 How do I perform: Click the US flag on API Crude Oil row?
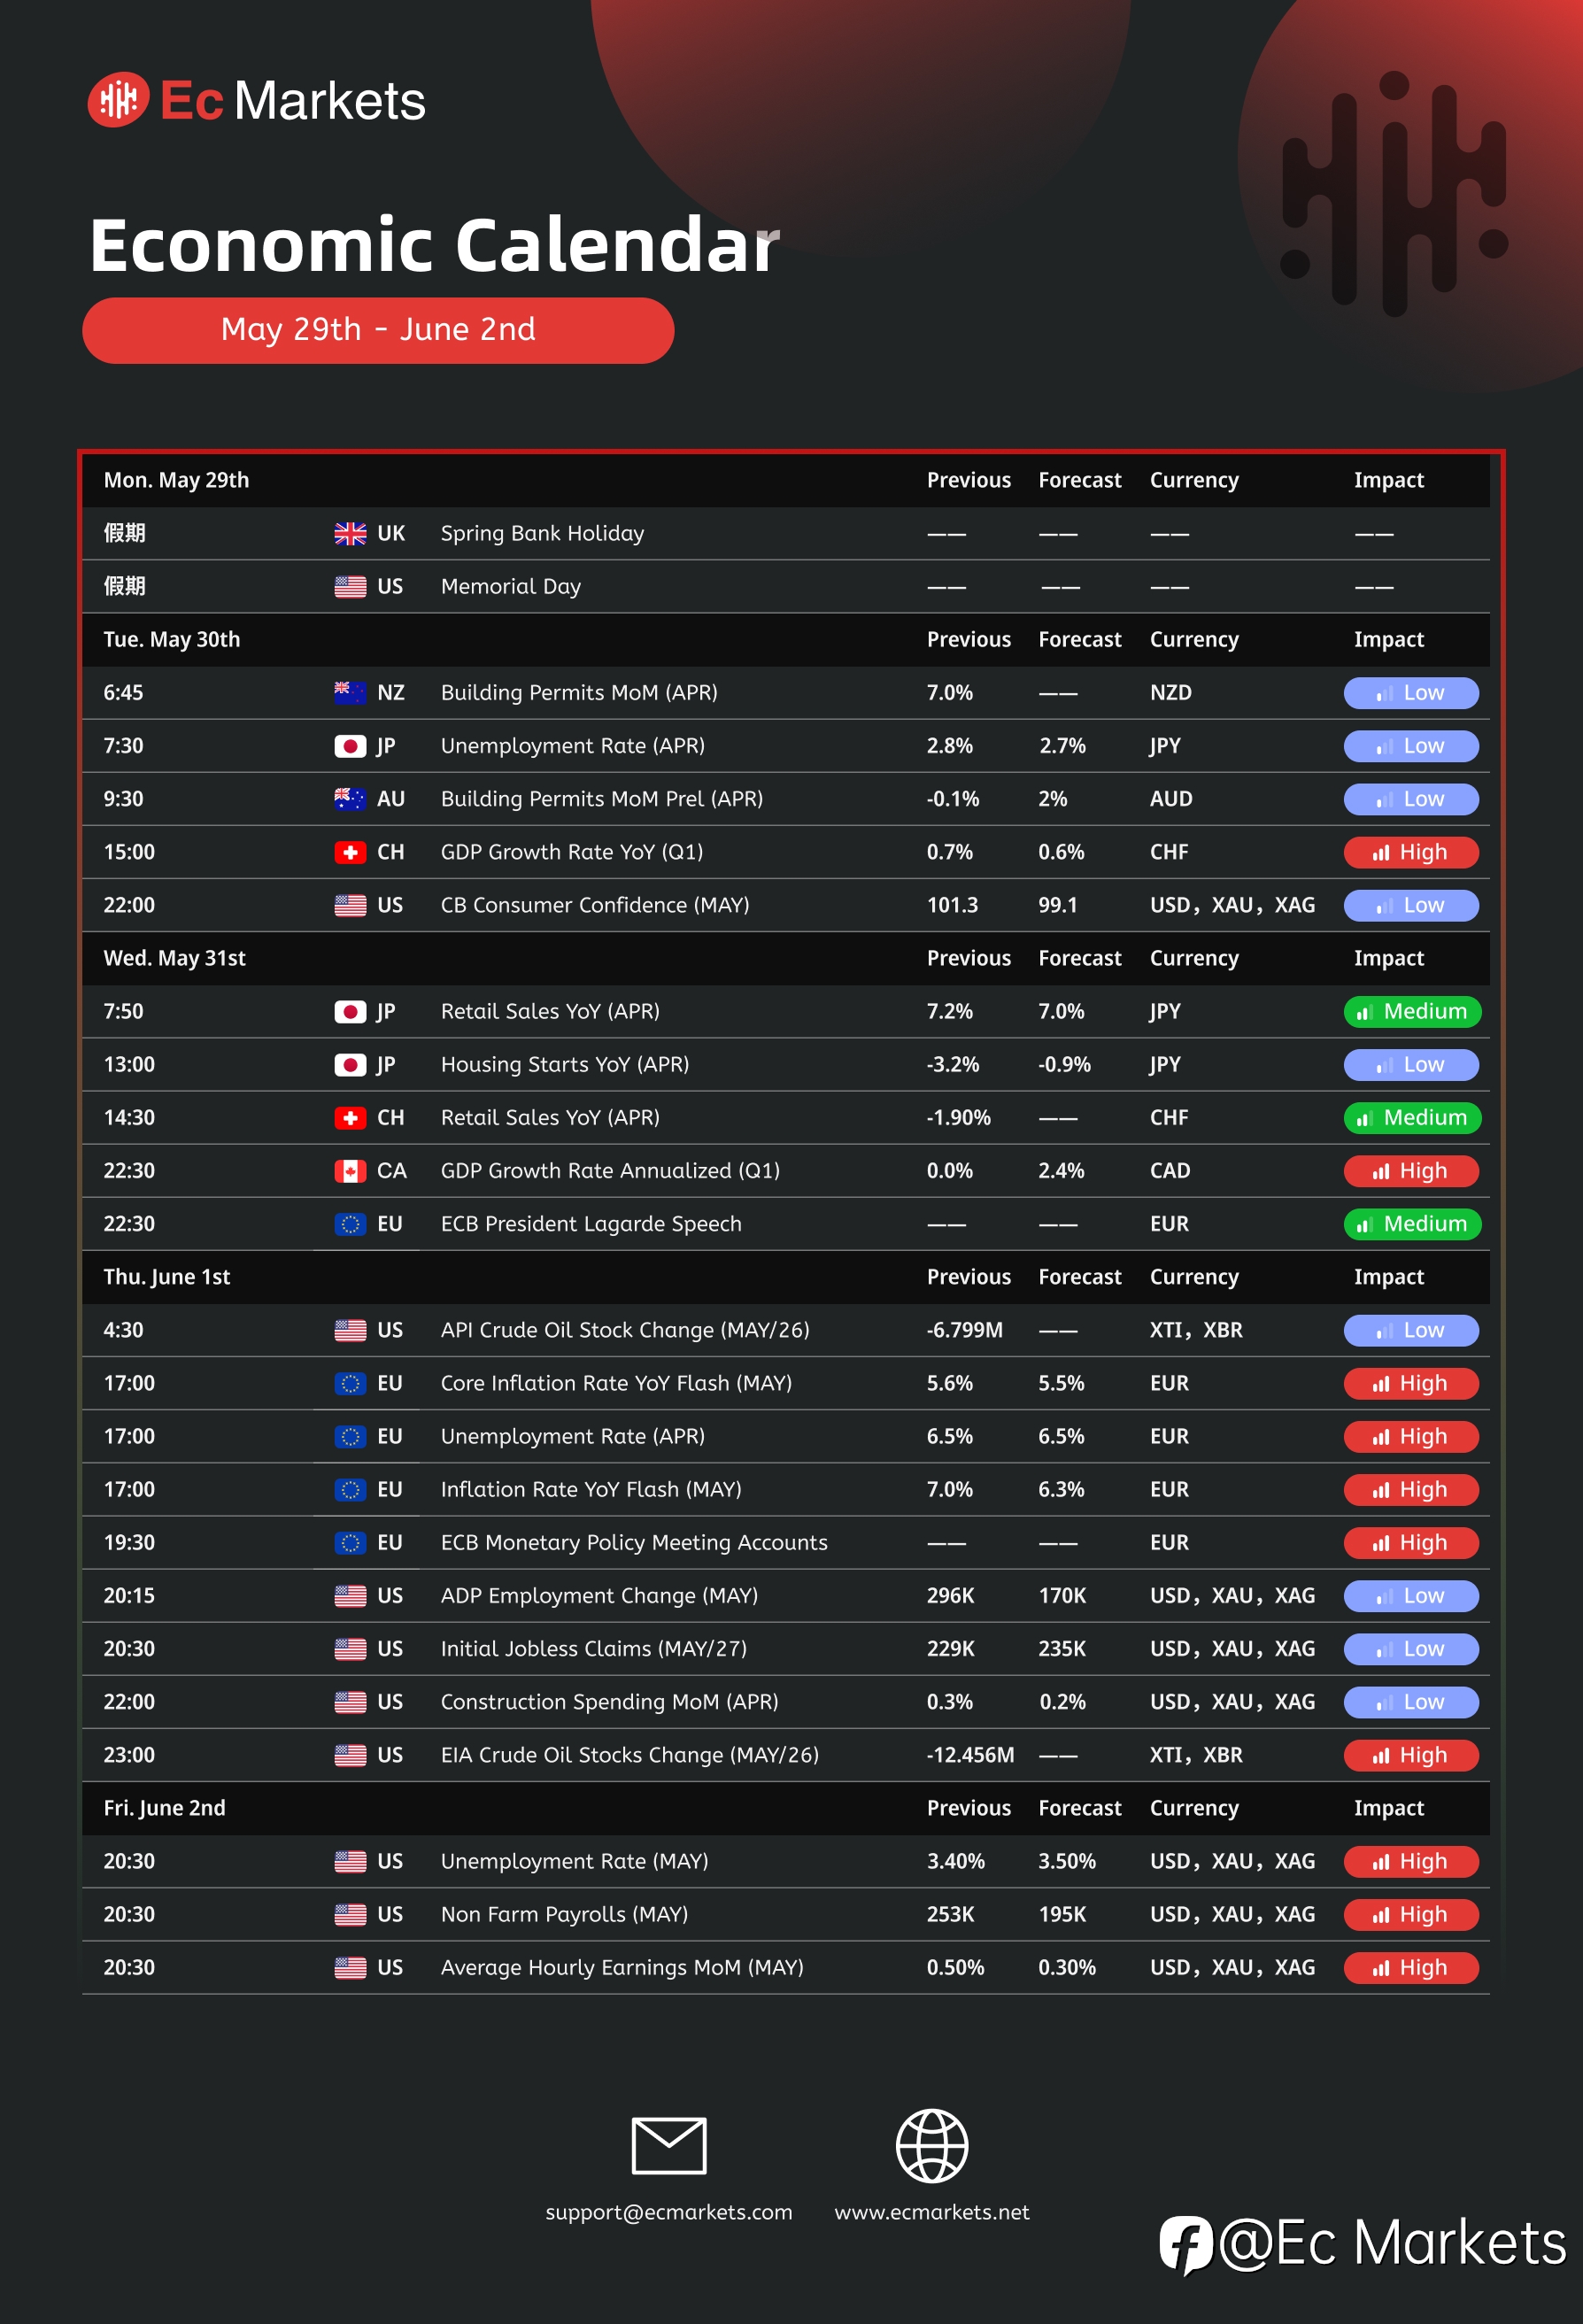(350, 1330)
